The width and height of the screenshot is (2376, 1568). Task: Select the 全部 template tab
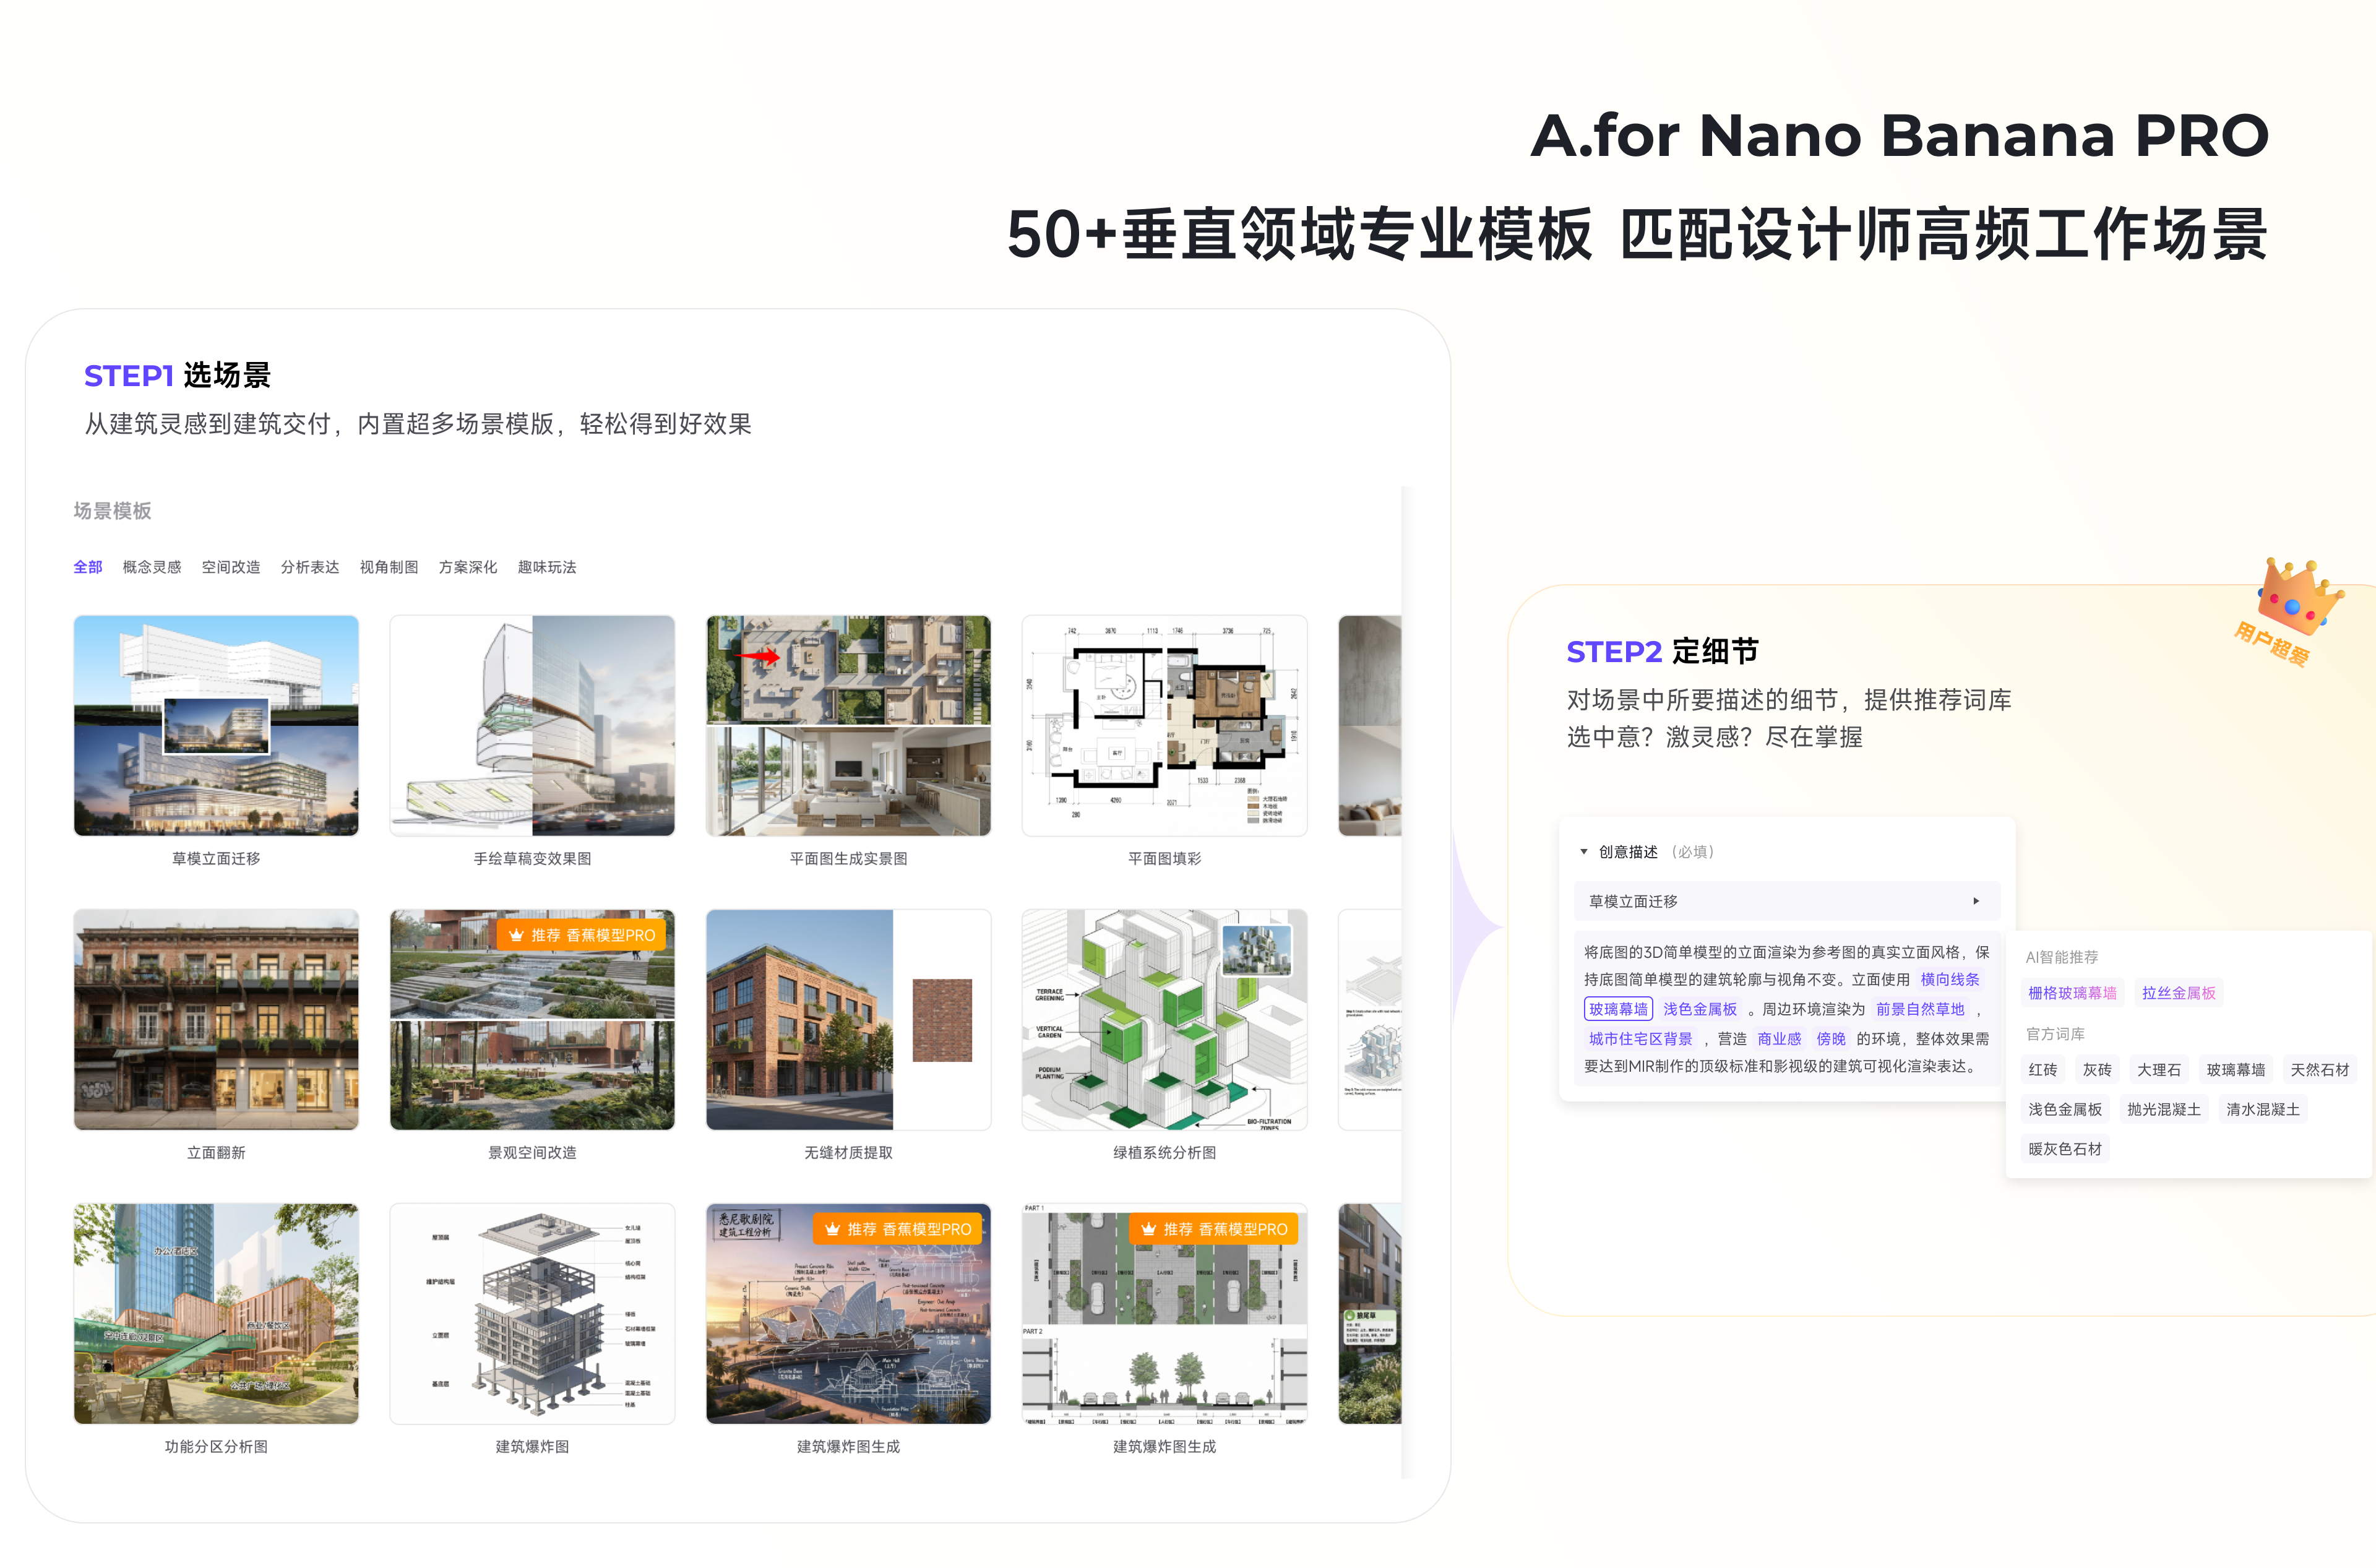(x=88, y=567)
